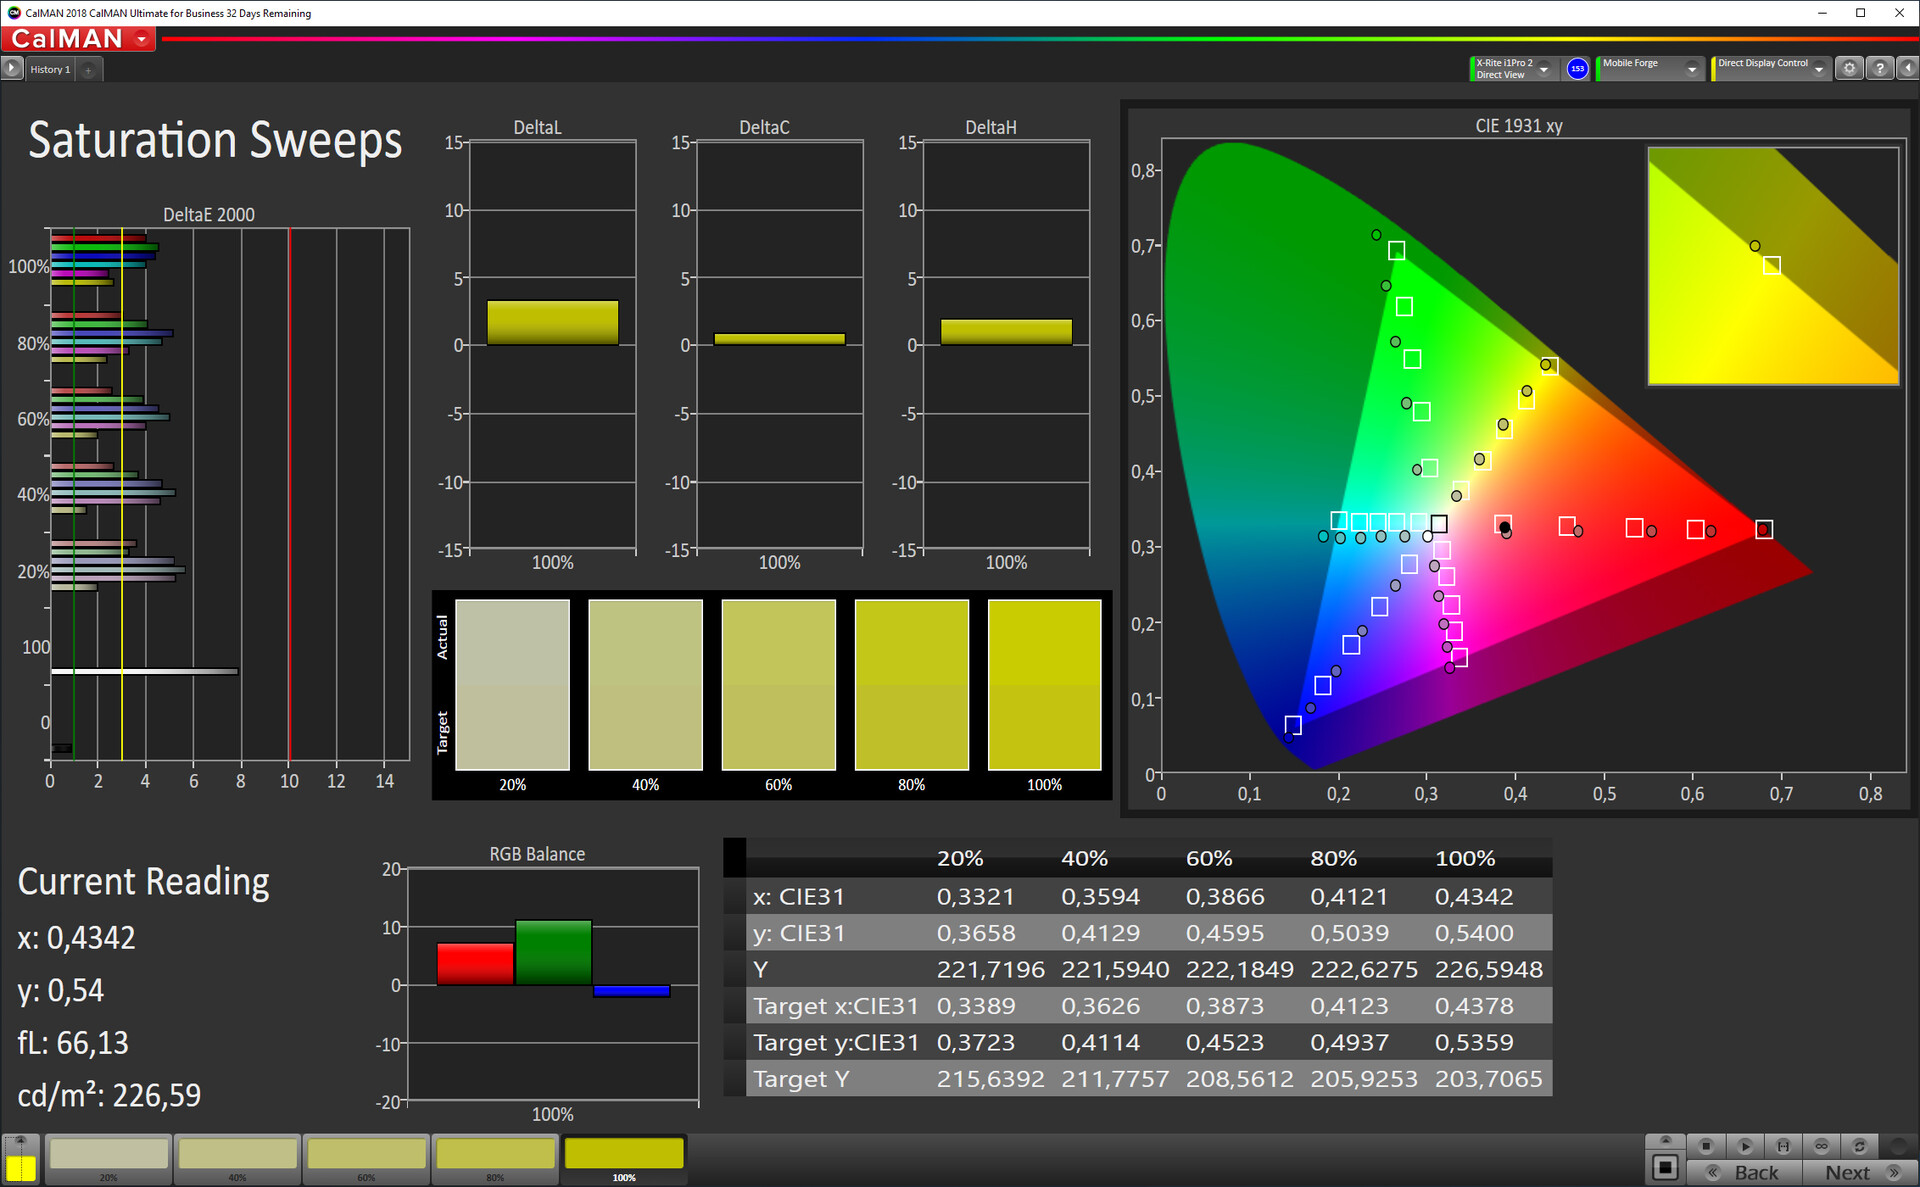Expand Direct Display Control dropdown

[x=1819, y=69]
